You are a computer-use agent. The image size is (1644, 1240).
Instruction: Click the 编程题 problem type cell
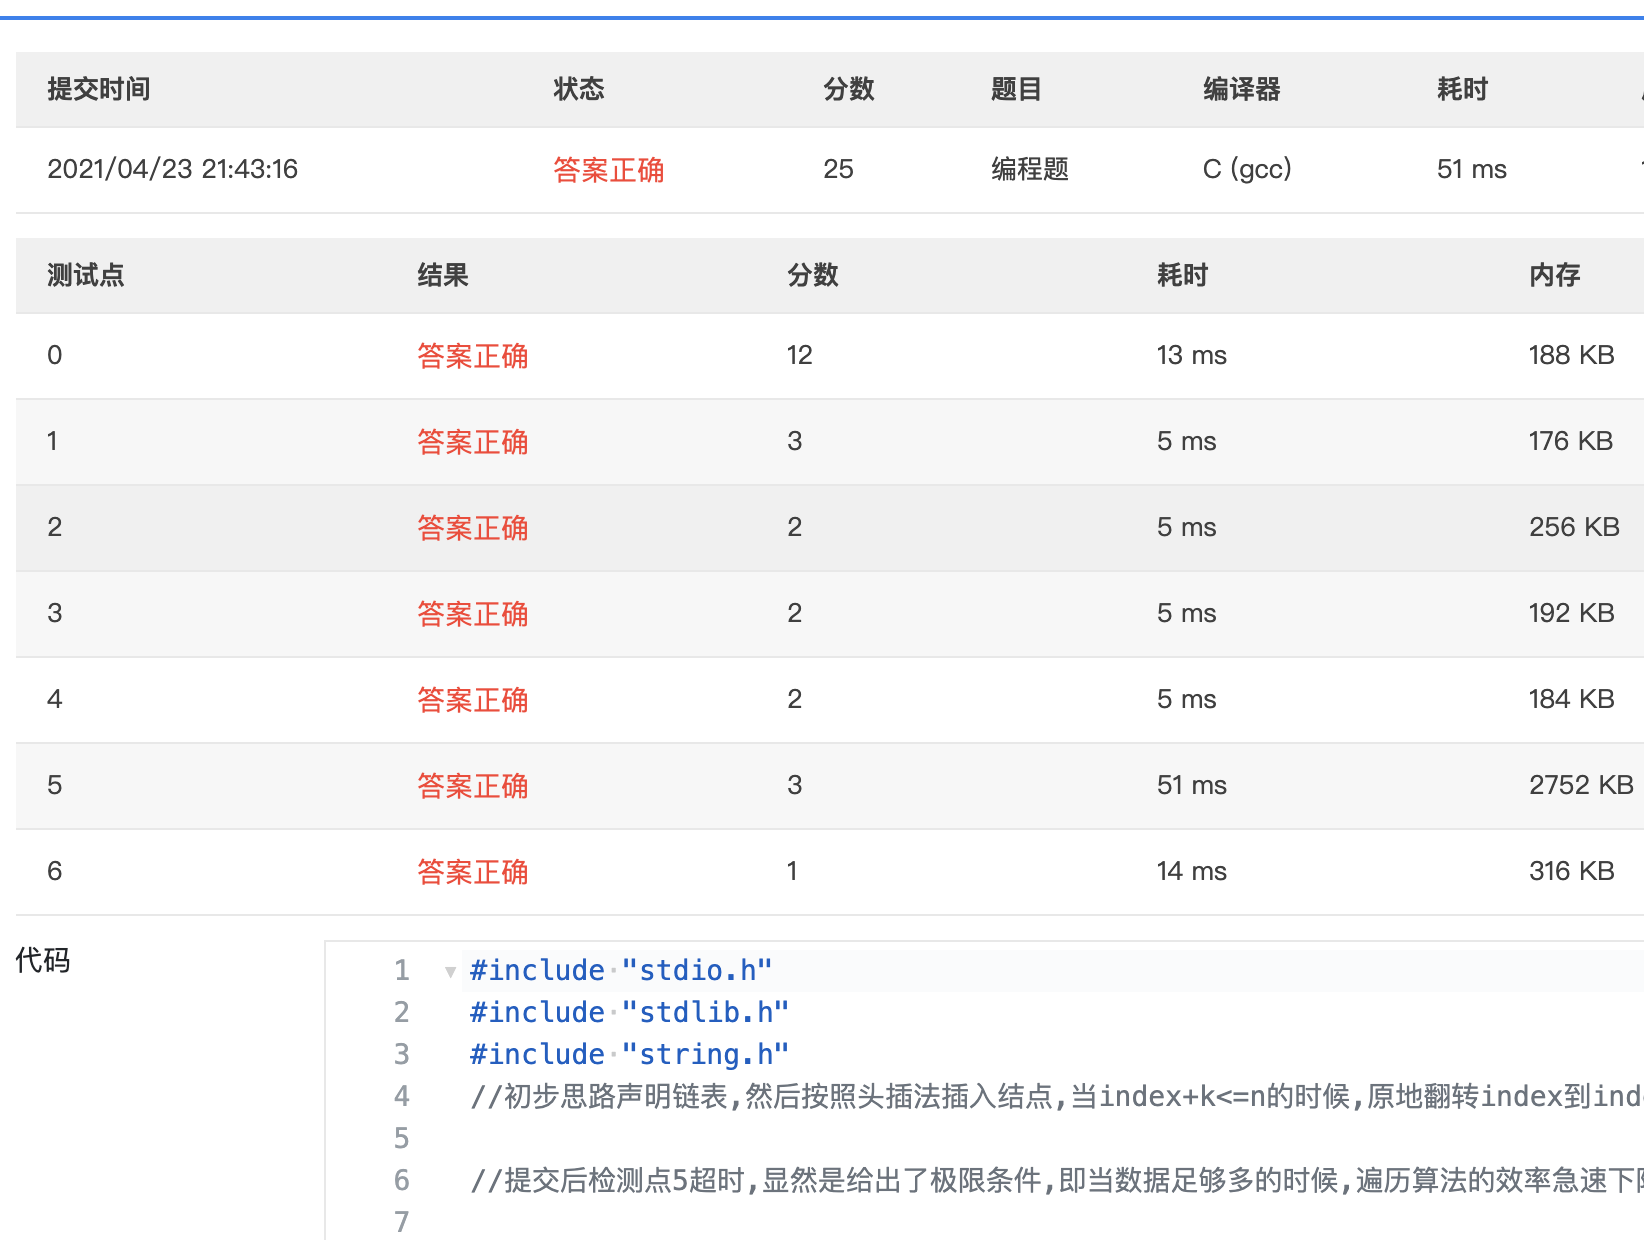[1030, 169]
